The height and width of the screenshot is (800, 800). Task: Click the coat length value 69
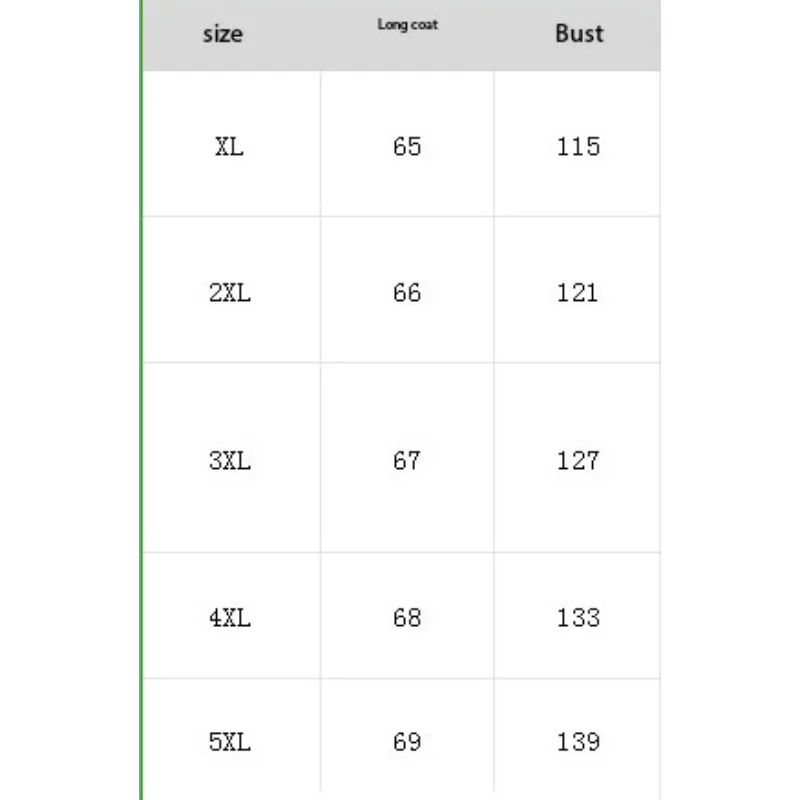click(407, 742)
